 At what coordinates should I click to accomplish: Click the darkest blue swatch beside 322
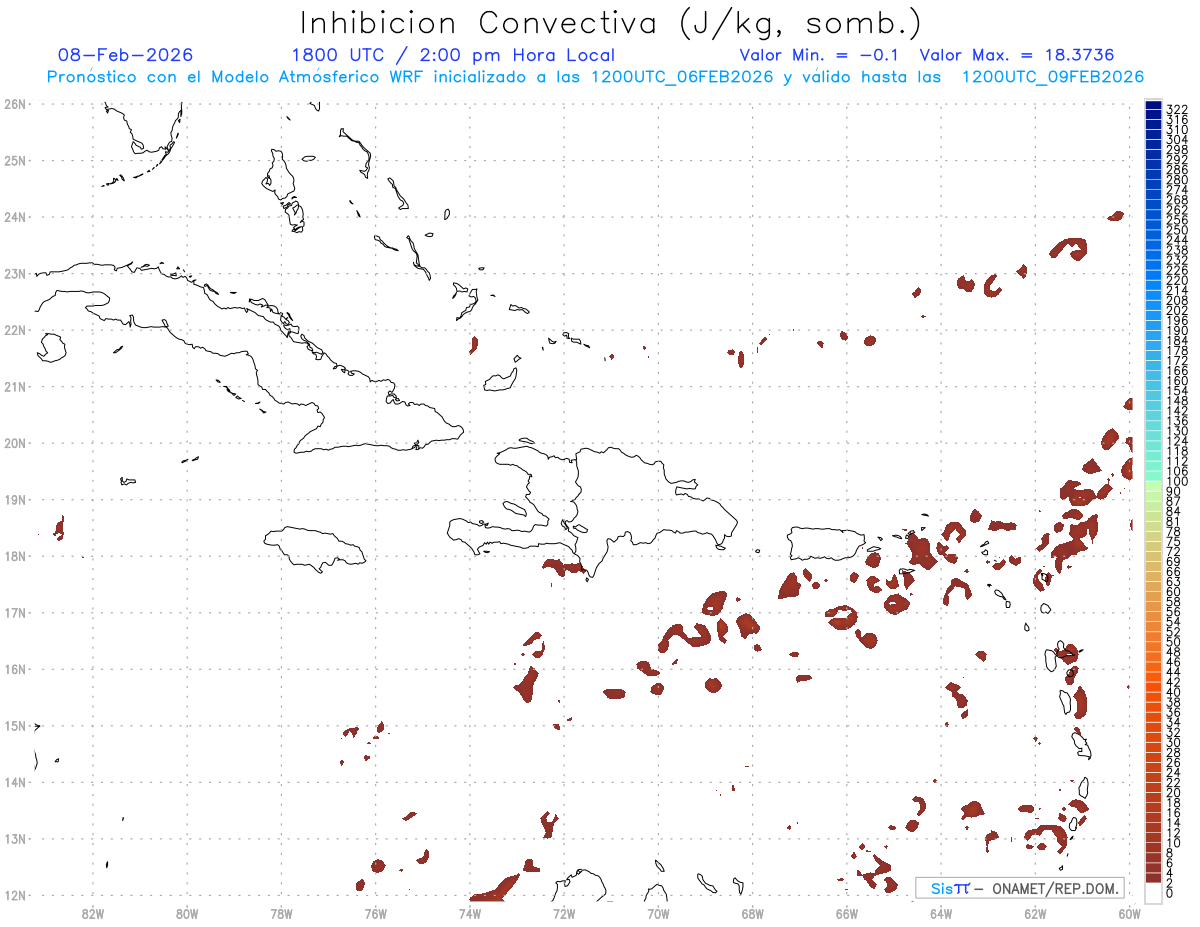pyautogui.click(x=1153, y=106)
